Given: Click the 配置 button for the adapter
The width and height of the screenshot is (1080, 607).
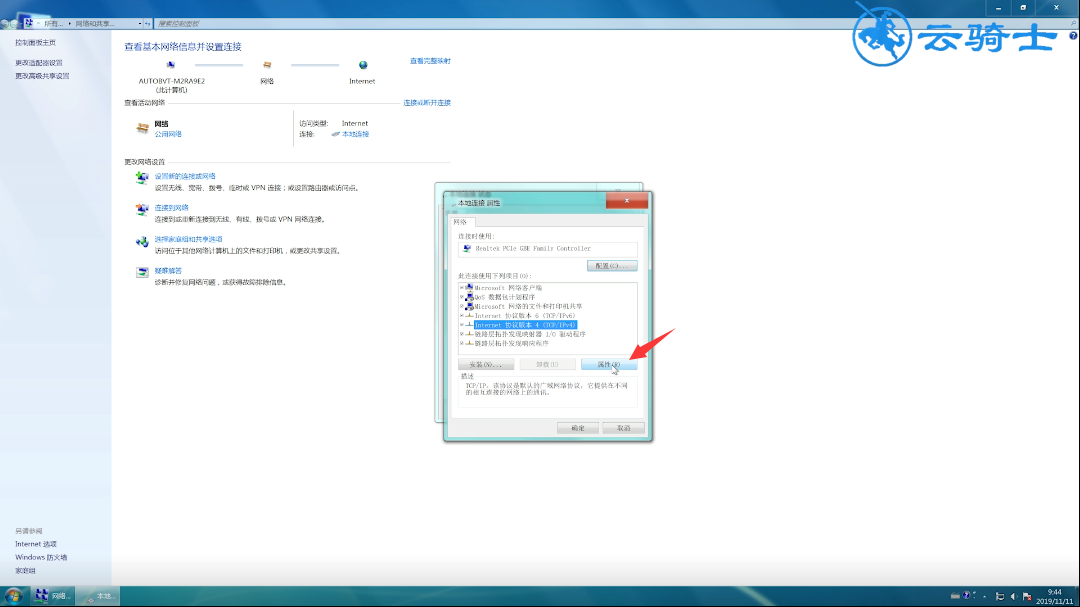Looking at the screenshot, I should pos(612,266).
